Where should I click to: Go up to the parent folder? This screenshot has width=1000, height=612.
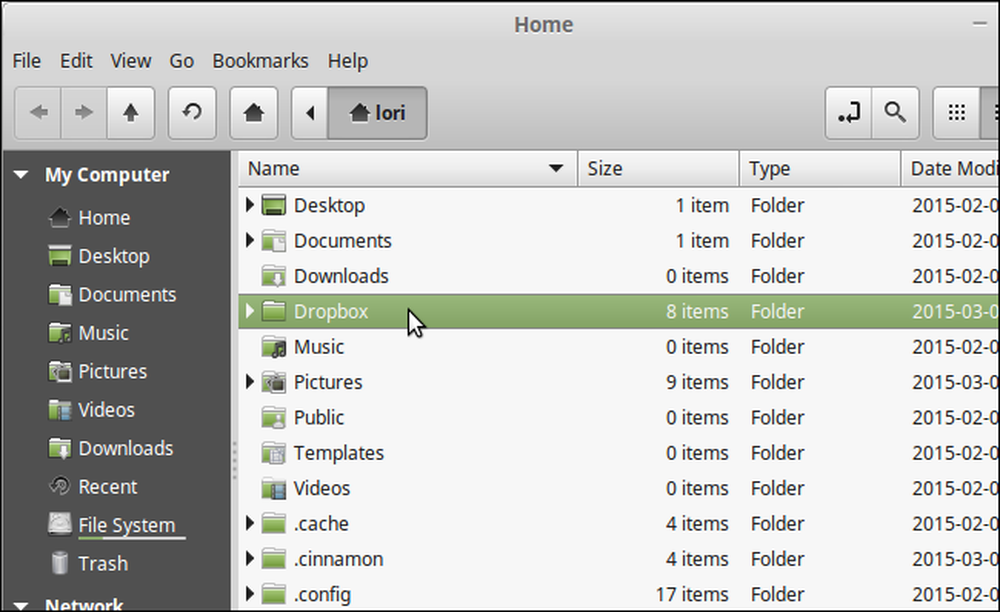point(131,113)
